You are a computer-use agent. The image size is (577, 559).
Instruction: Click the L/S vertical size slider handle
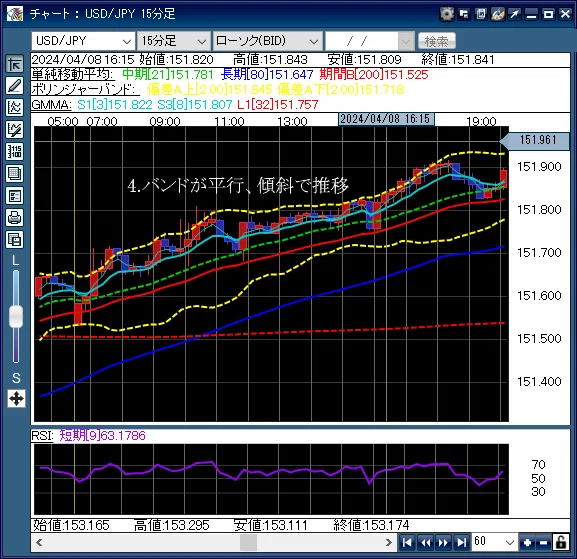tap(16, 316)
